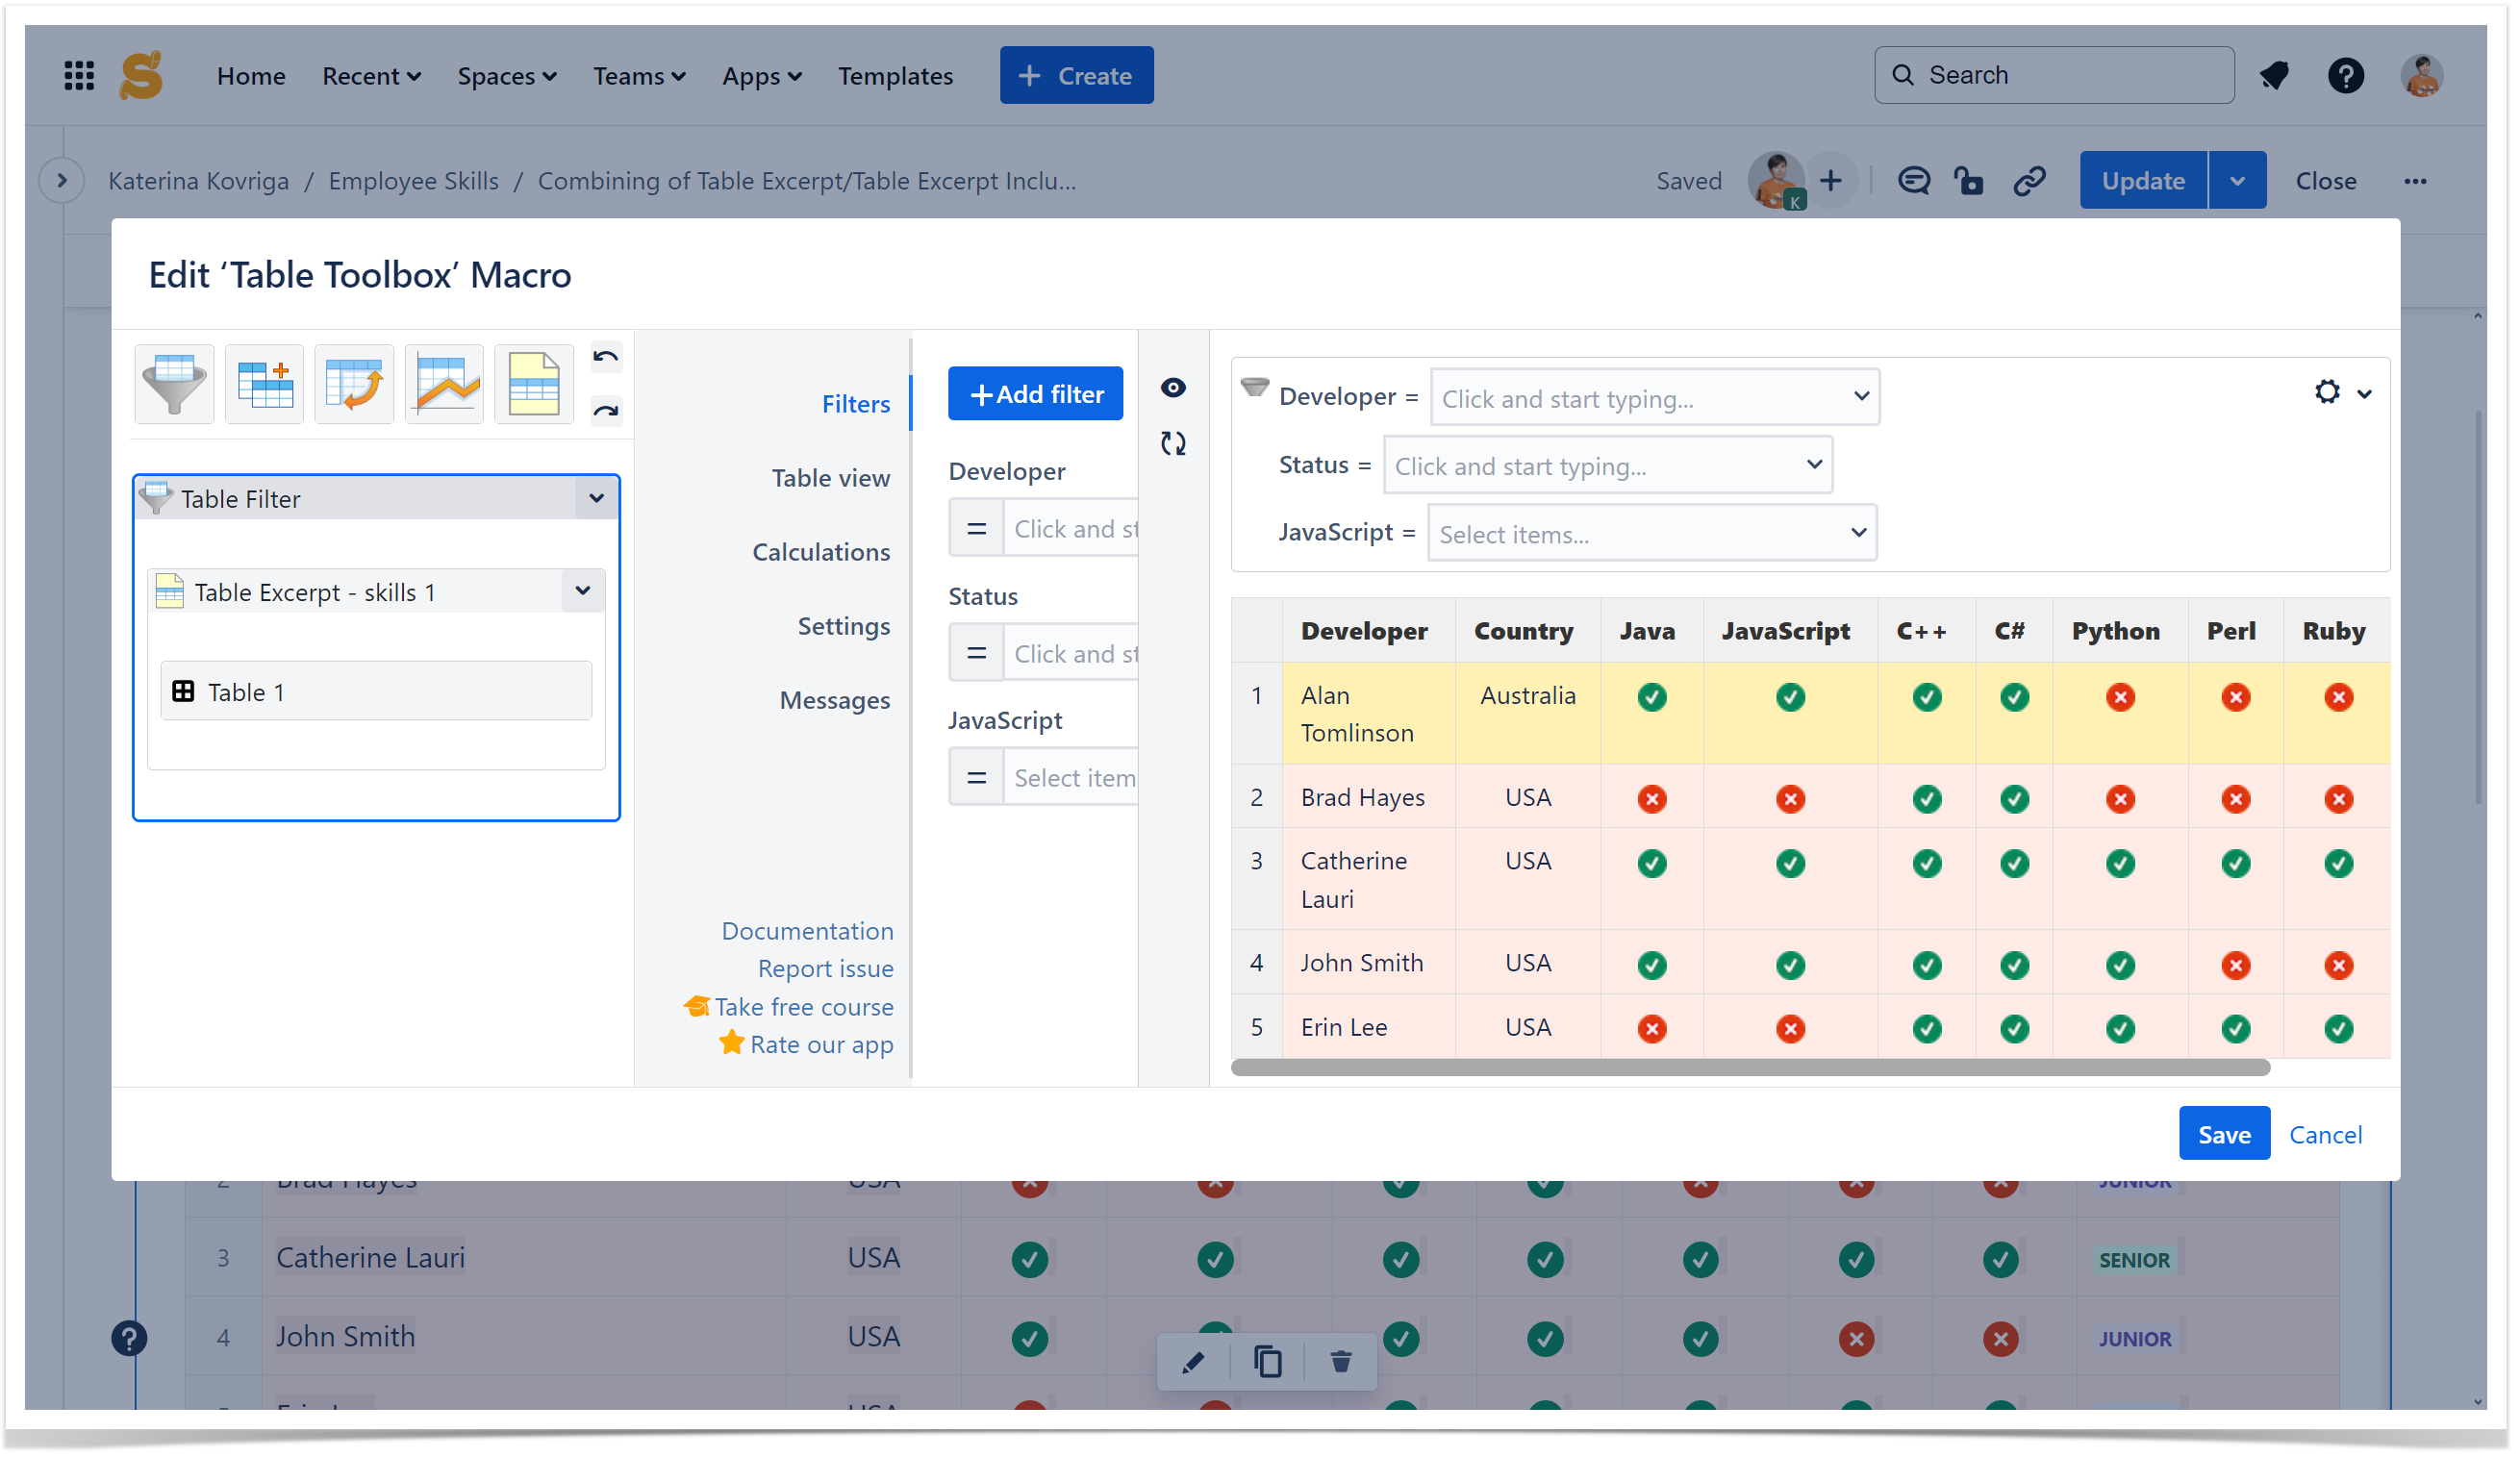Switch to the Table view tab

coord(830,478)
